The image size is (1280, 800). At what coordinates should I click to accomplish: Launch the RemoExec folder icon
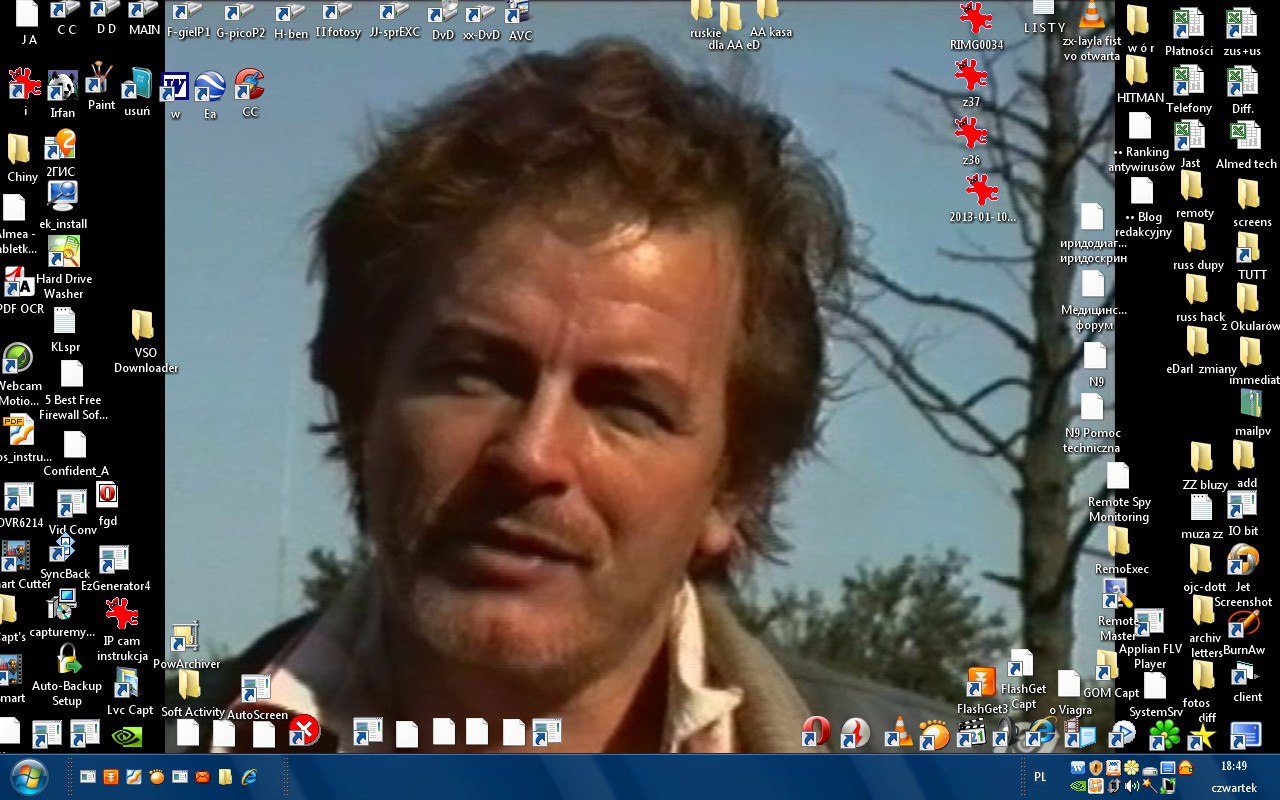tap(1119, 542)
